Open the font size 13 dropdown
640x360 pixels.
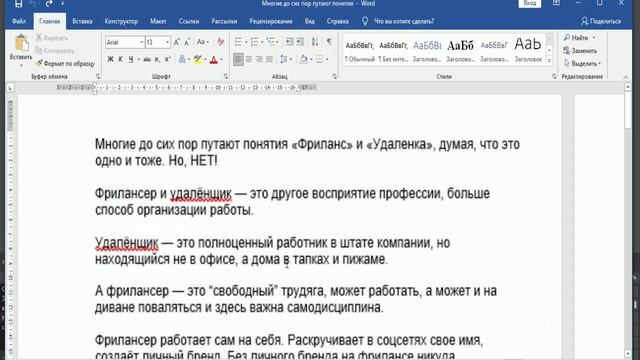(x=167, y=42)
